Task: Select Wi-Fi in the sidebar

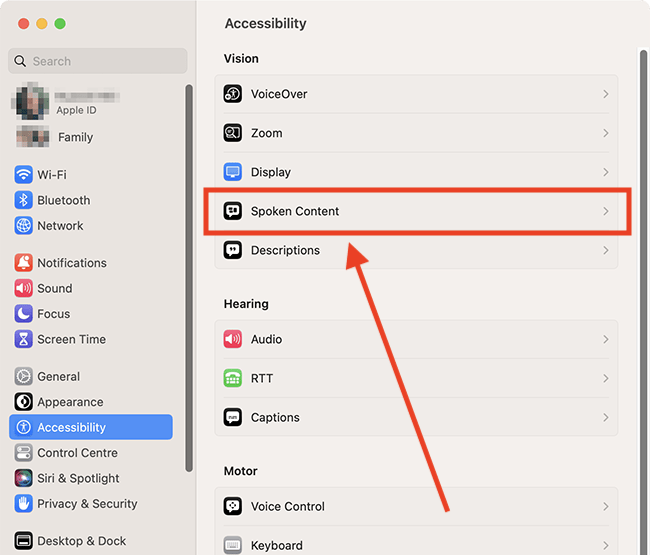Action: (x=91, y=174)
